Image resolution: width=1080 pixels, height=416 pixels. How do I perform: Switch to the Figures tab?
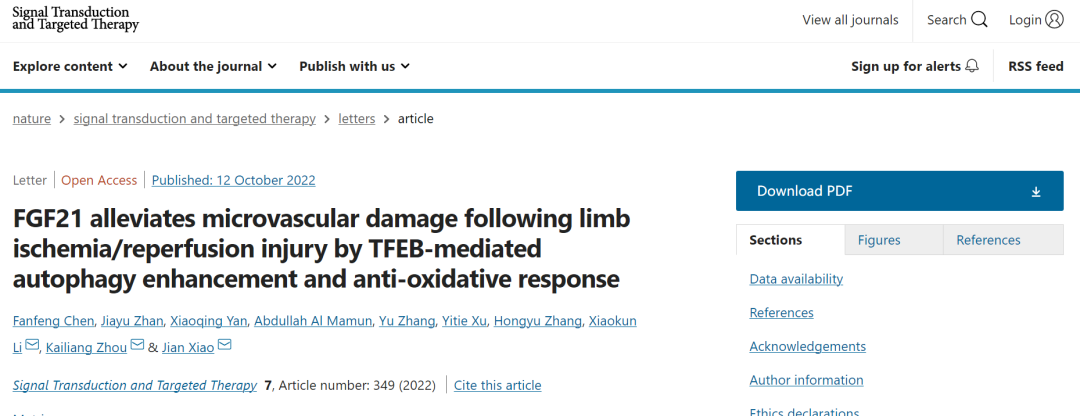(x=879, y=240)
